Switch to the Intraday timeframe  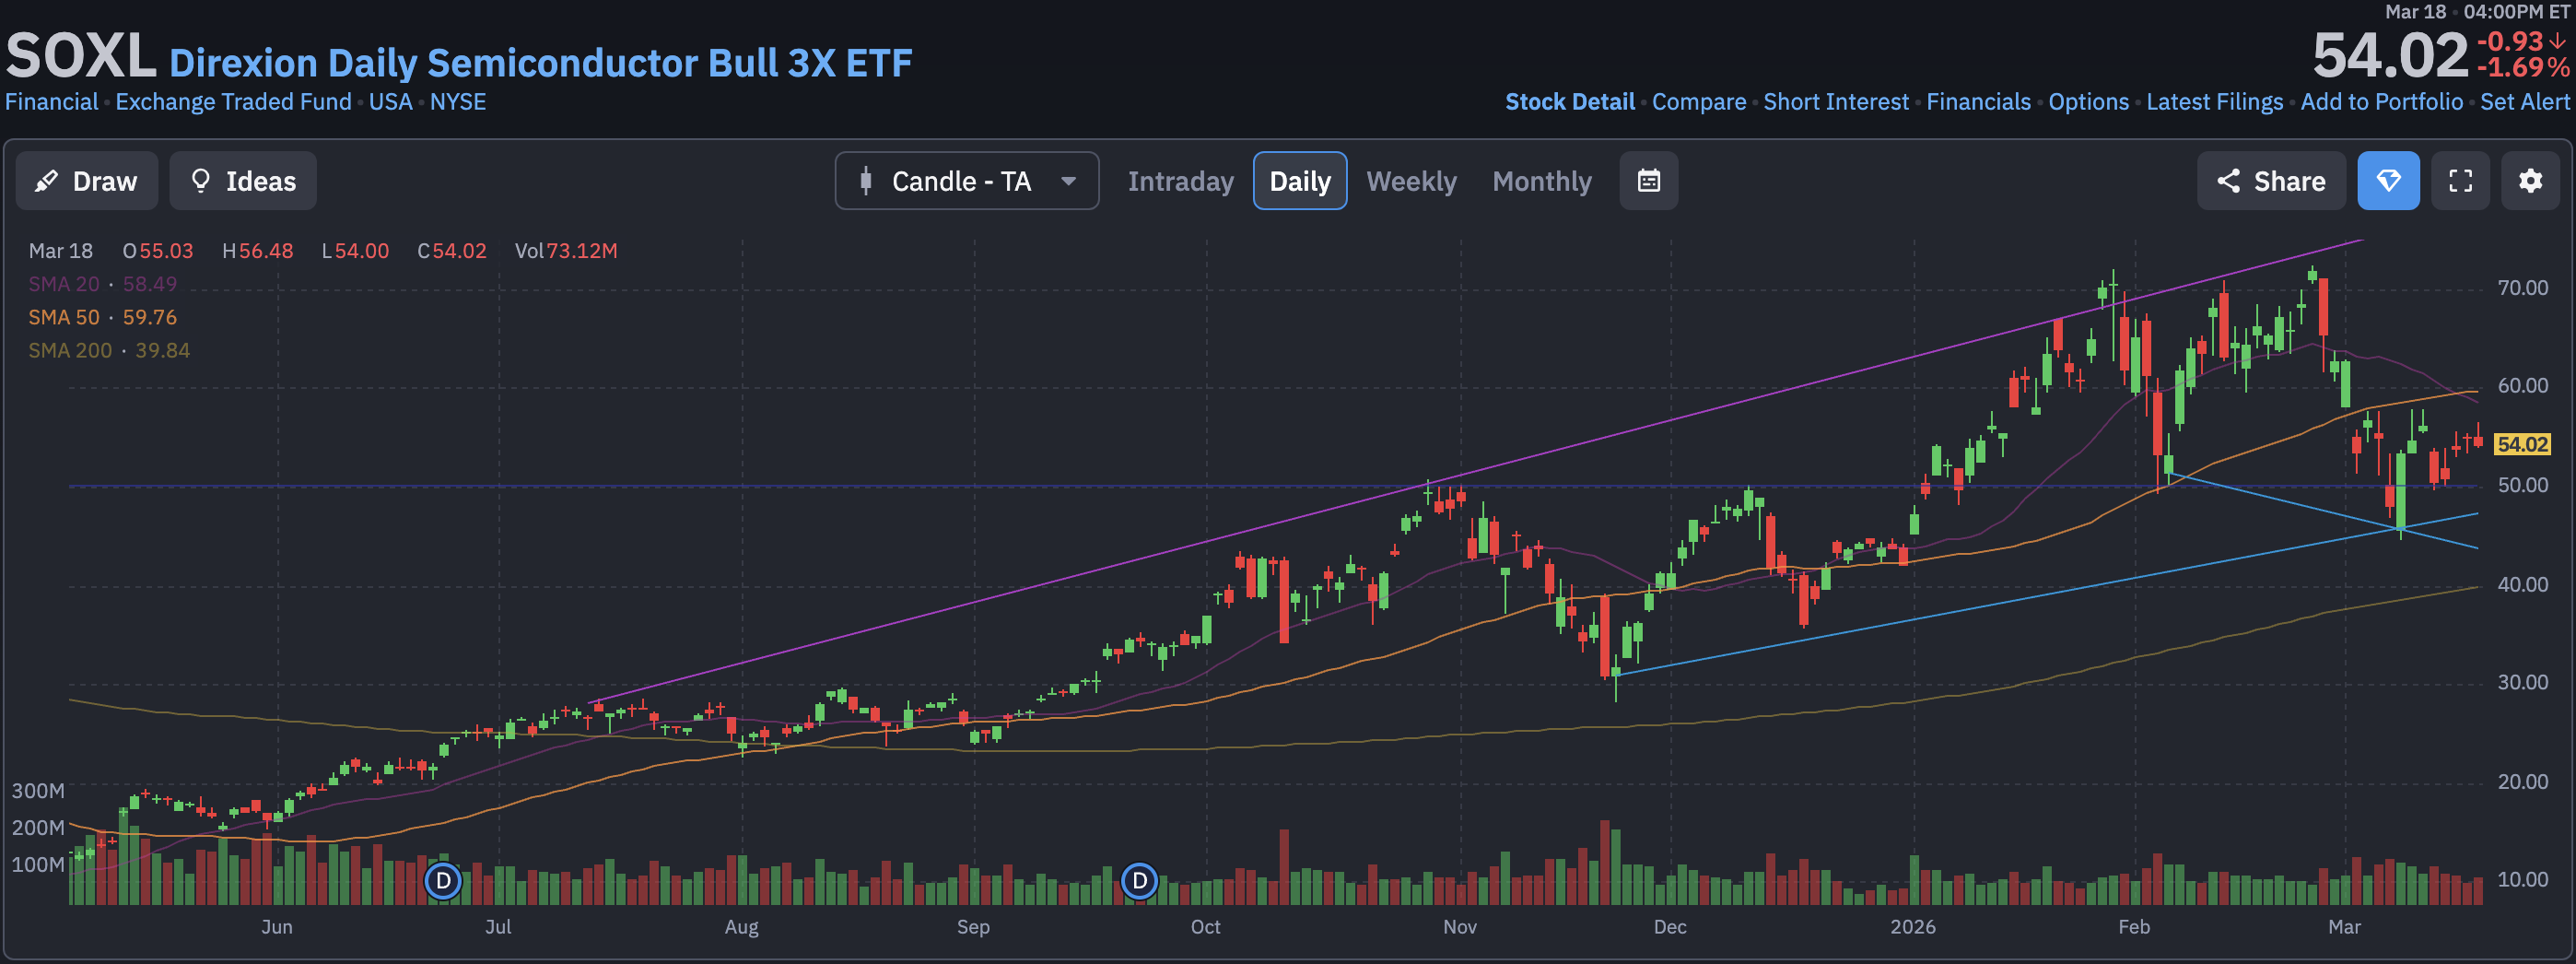(1180, 181)
